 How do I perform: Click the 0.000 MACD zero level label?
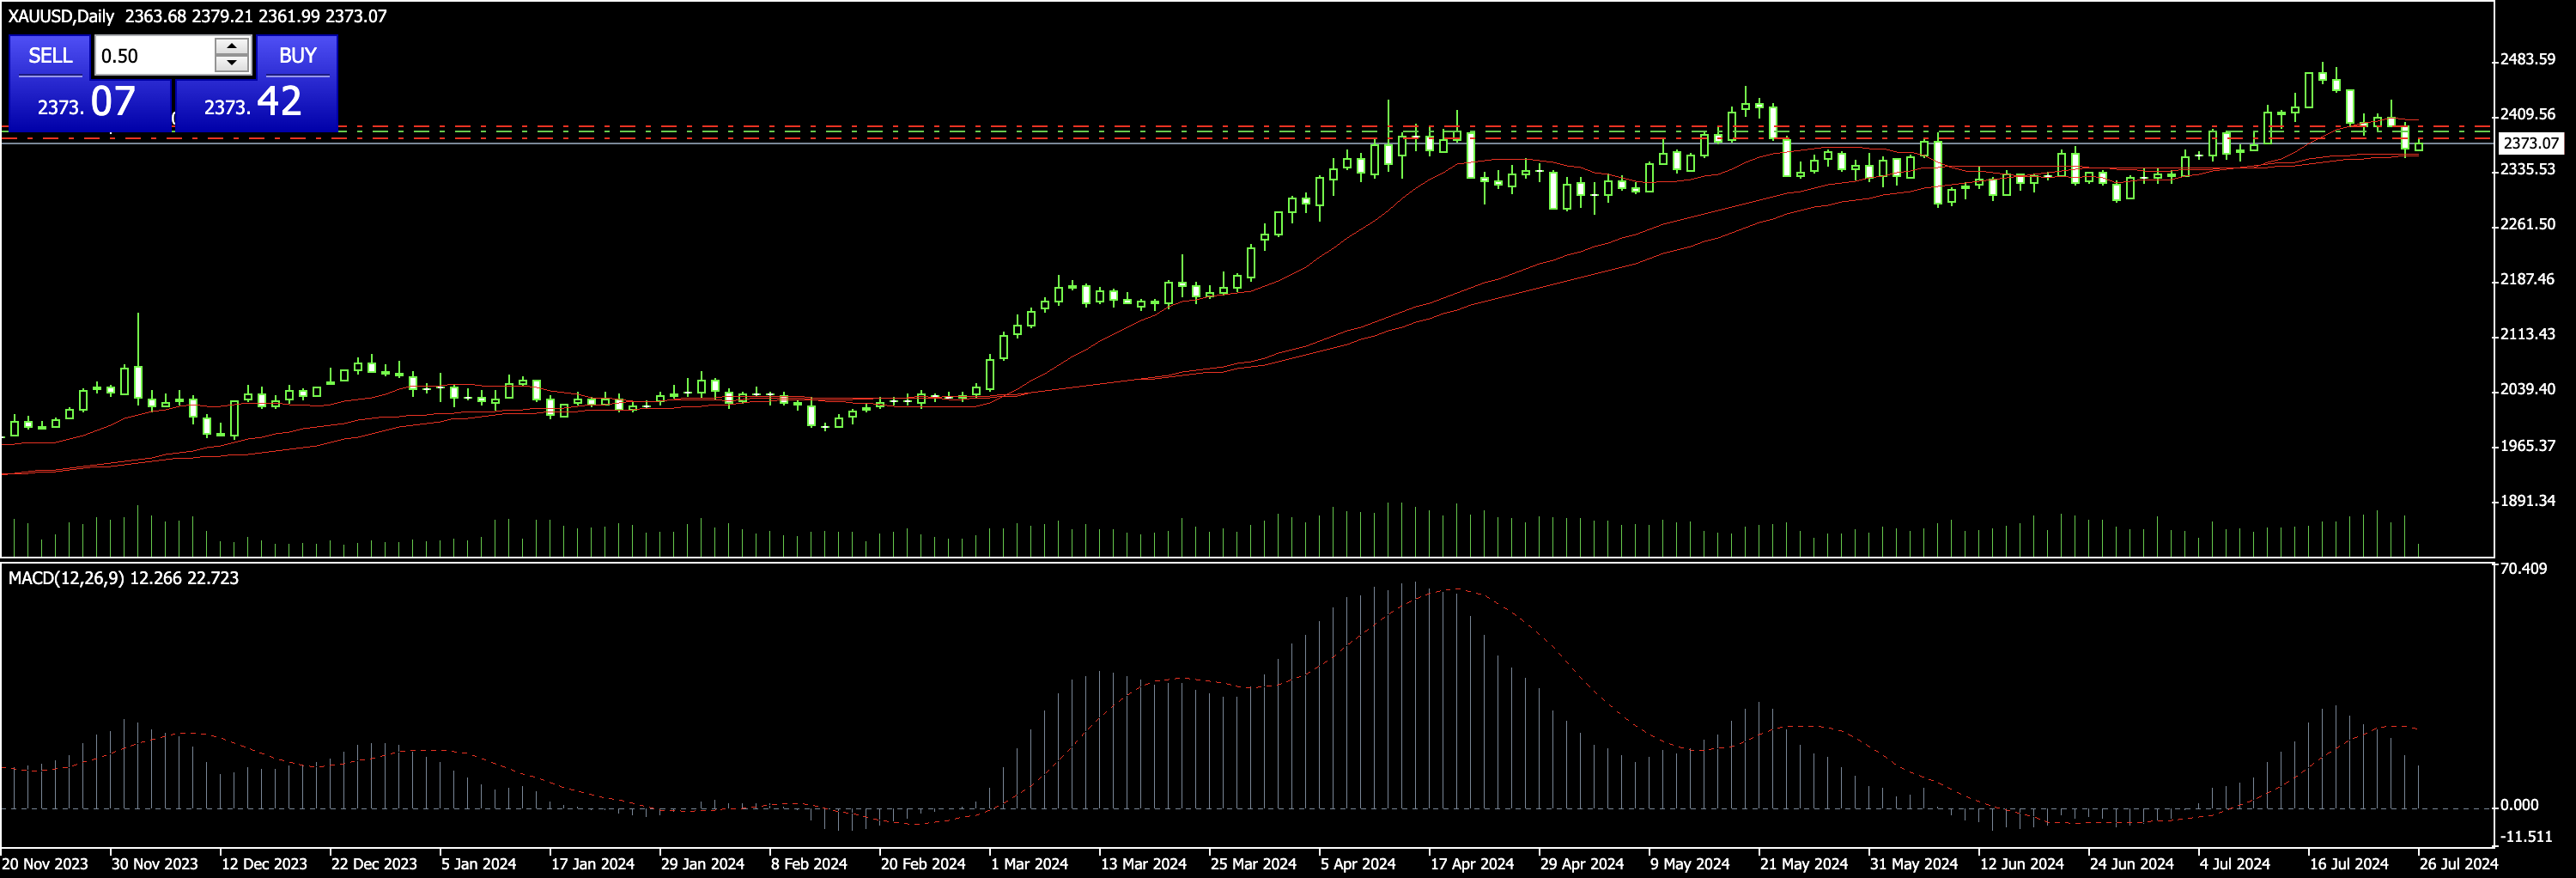pos(2519,804)
